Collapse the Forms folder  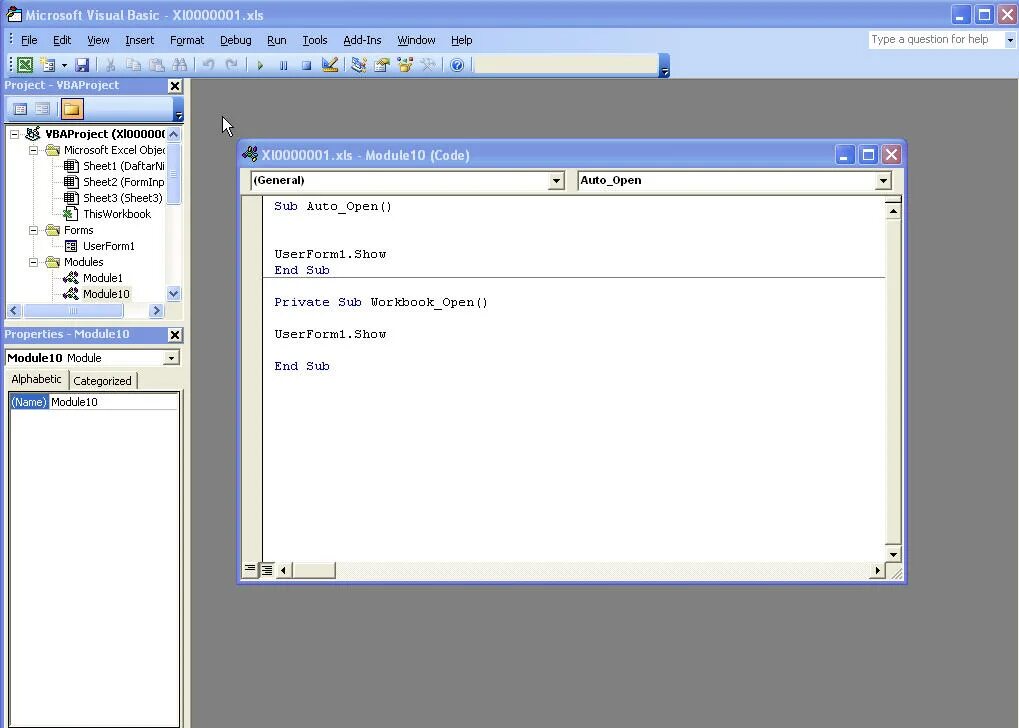(34, 230)
